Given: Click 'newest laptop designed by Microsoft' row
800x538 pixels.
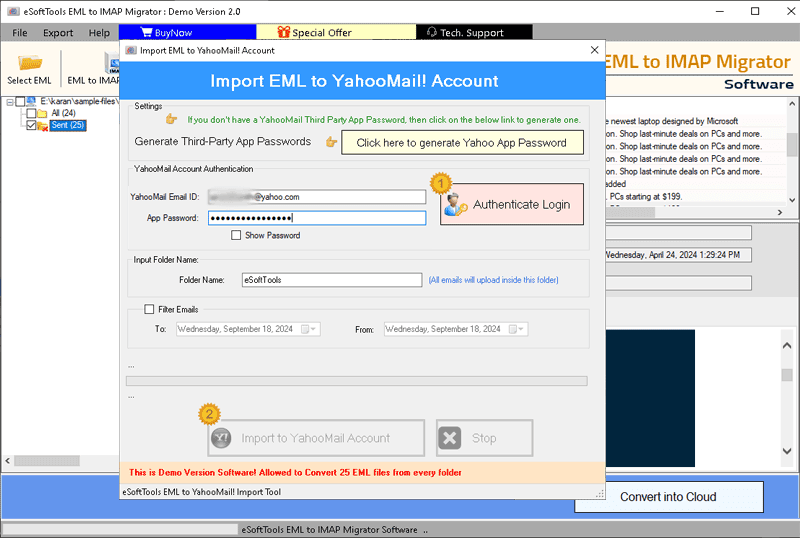Looking at the screenshot, I should (672, 121).
